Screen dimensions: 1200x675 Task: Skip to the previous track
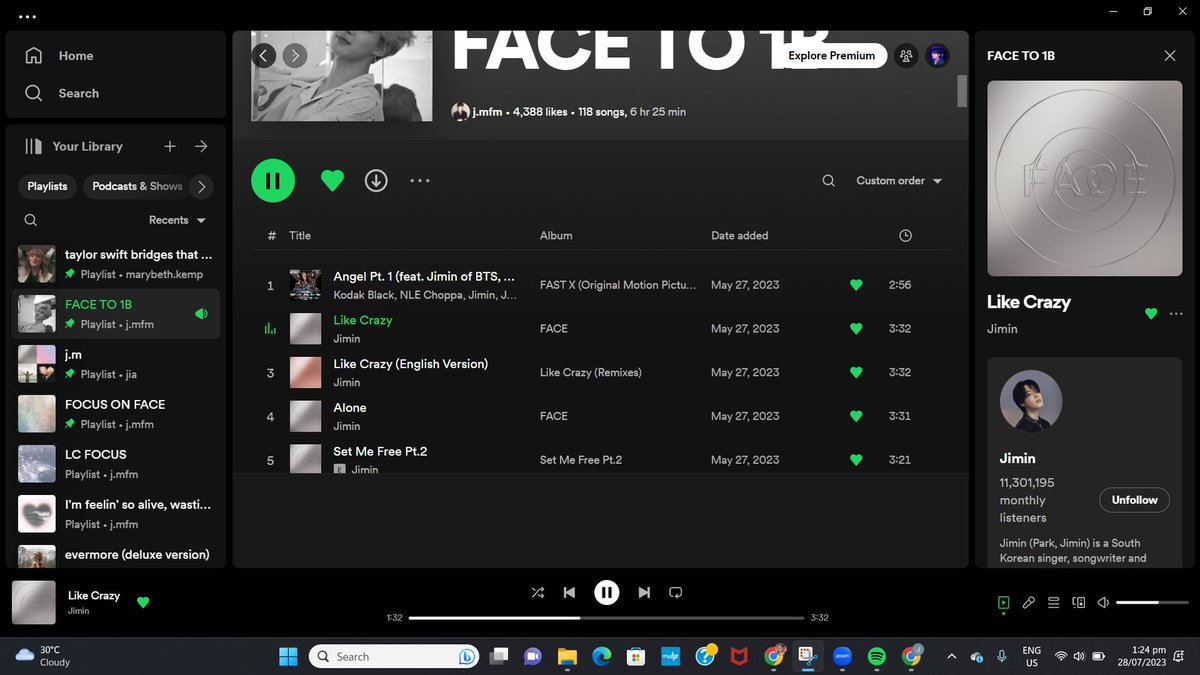569,593
